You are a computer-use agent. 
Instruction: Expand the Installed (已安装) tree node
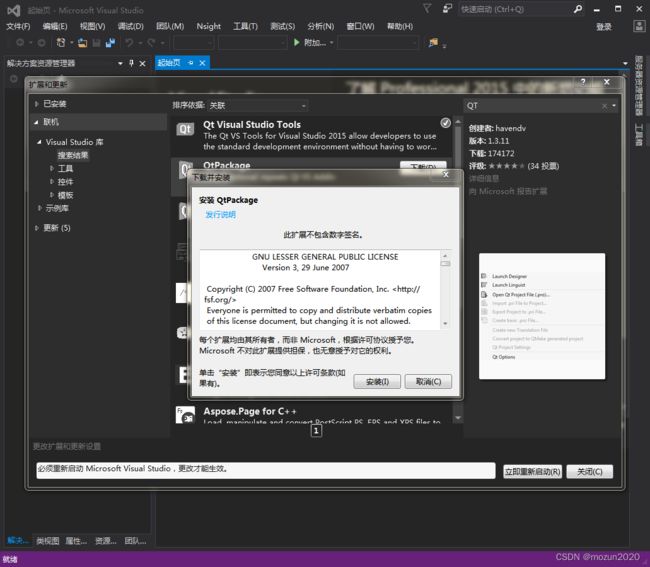click(x=36, y=104)
